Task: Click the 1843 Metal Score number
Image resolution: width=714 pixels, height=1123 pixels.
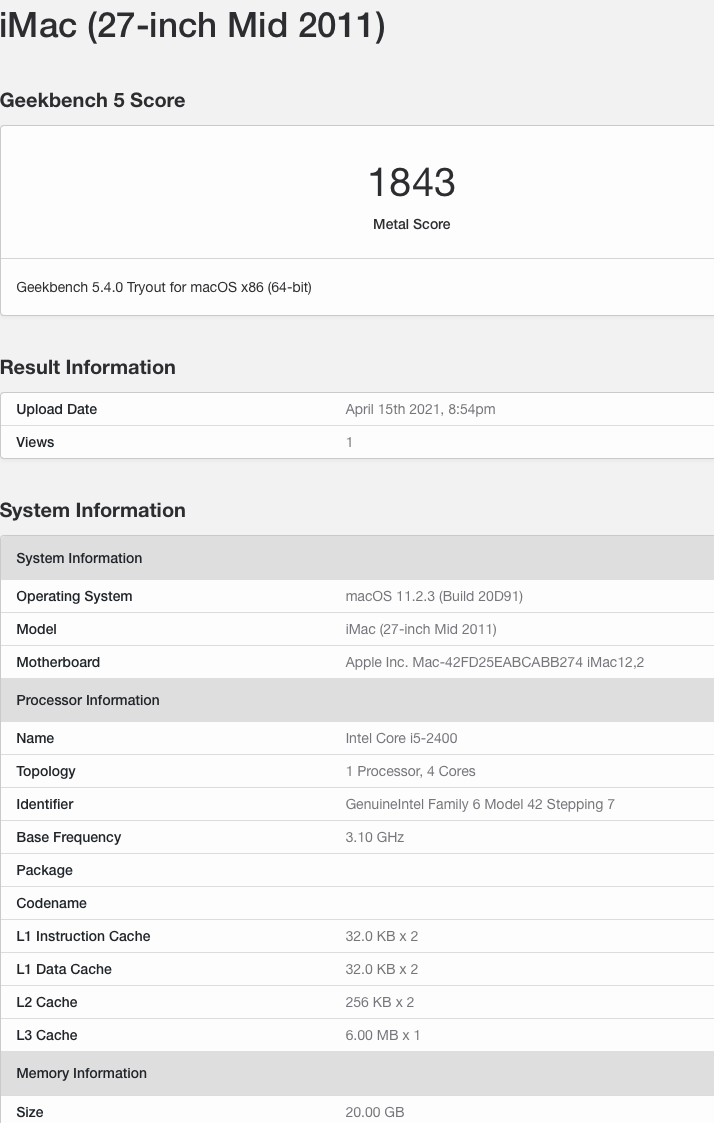Action: pos(411,182)
